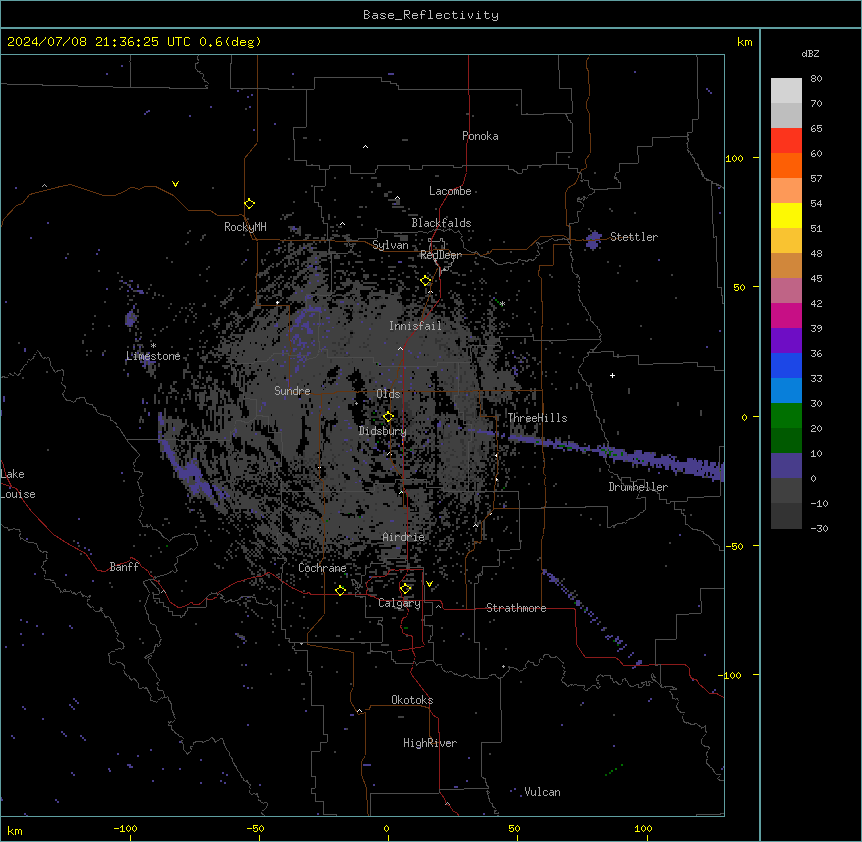Viewport: 862px width, 842px height.
Task: Click the Blackfalds city label
Action: point(441,223)
